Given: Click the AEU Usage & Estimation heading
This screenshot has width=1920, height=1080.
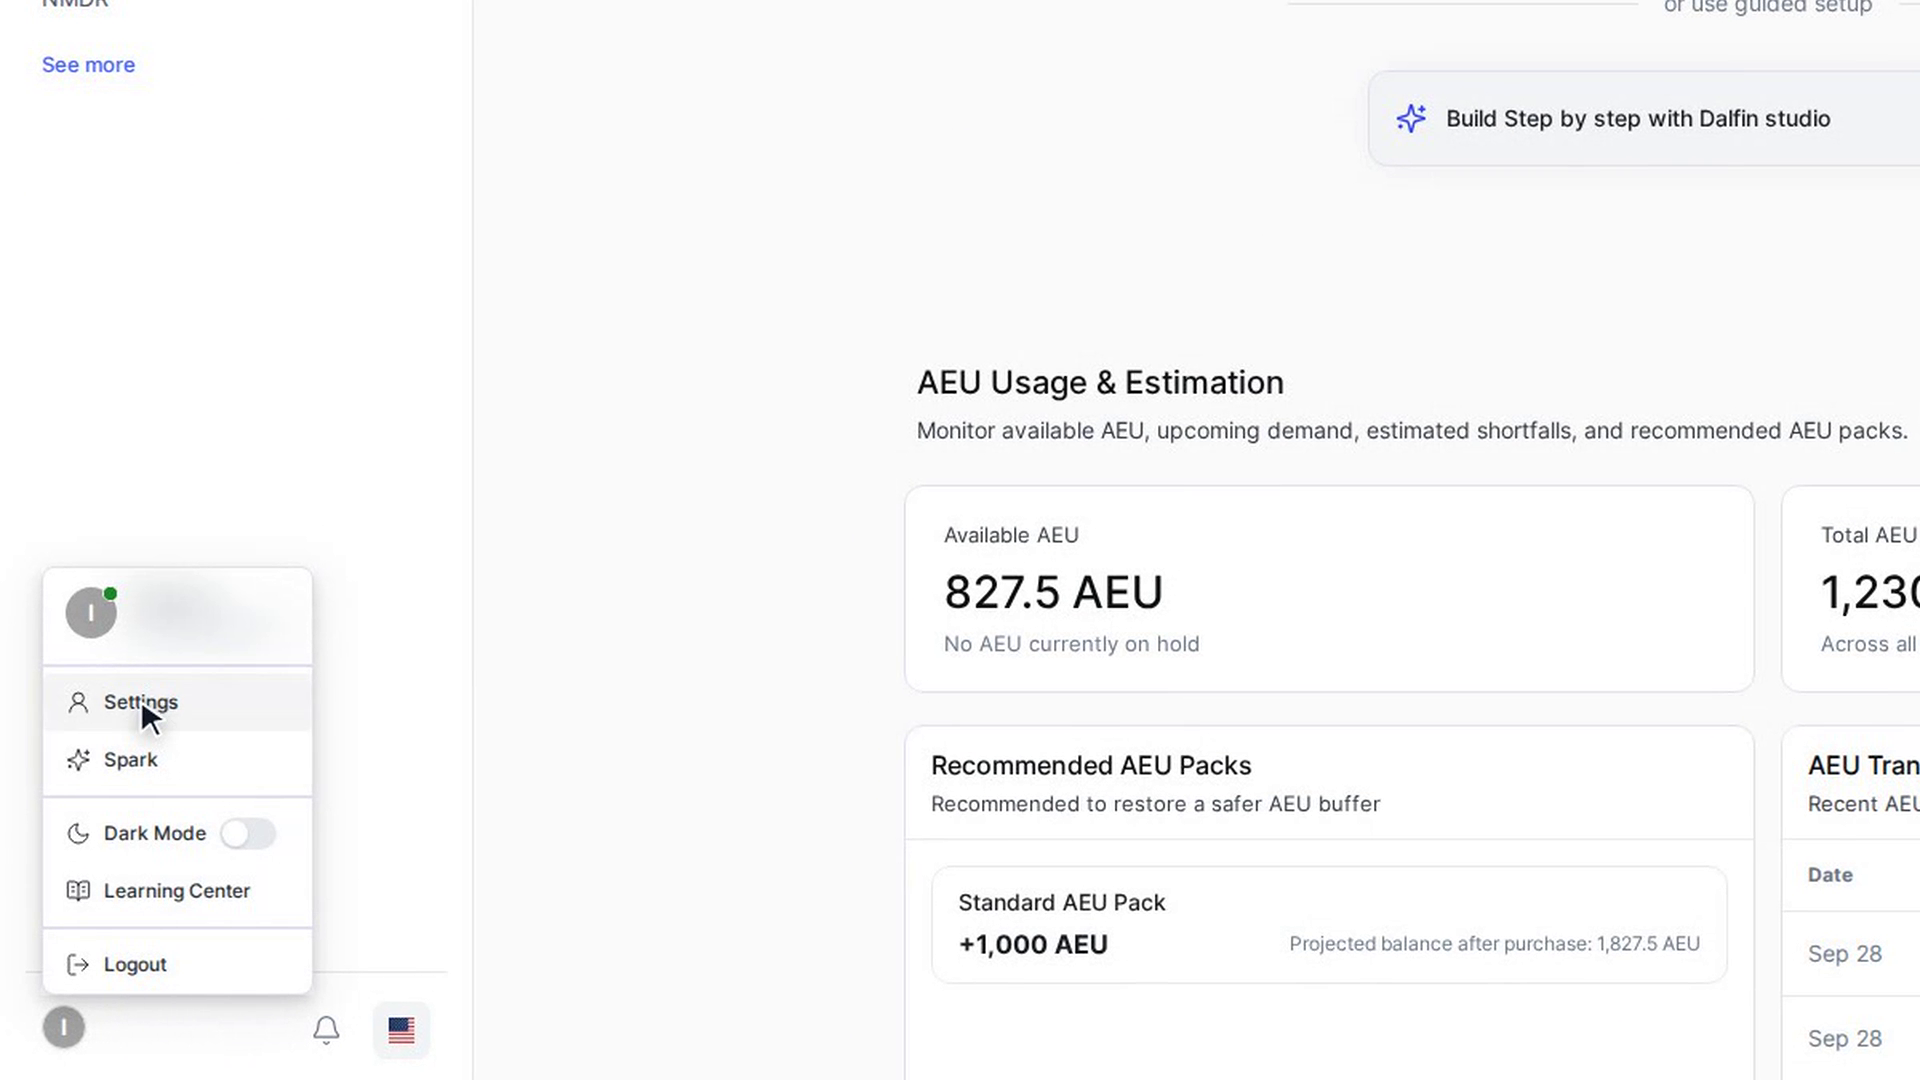Looking at the screenshot, I should click(1100, 383).
